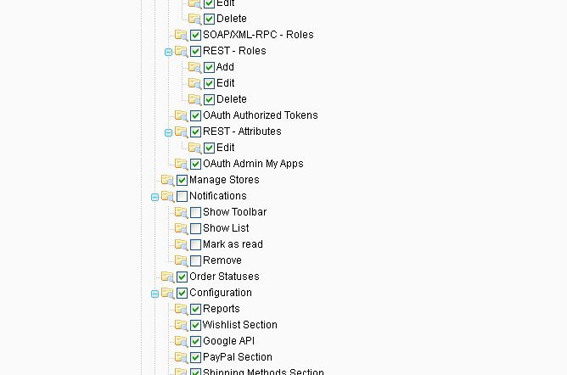Select the OAuth Authorized Tokens label
567x375 pixels.
(260, 115)
